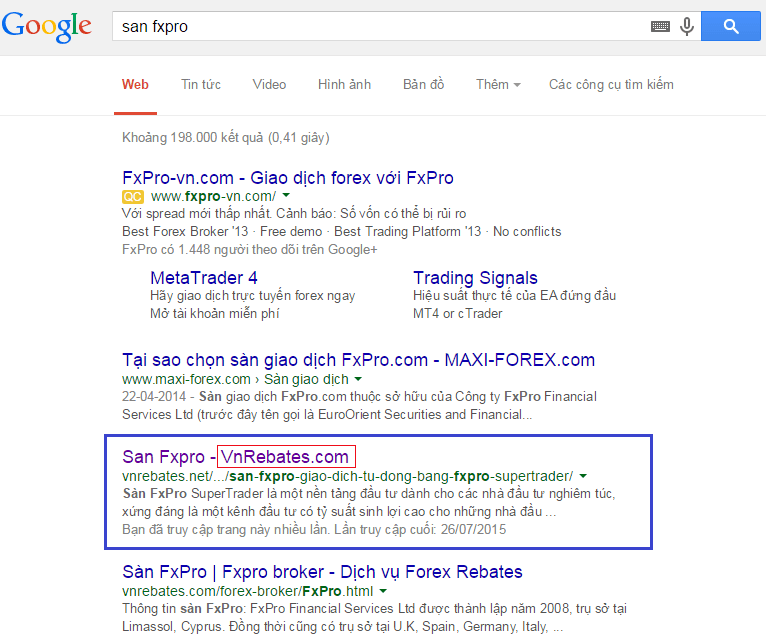Click snippet 'Thông tin sàn FxPro' text
This screenshot has width=766, height=642.
point(374,618)
